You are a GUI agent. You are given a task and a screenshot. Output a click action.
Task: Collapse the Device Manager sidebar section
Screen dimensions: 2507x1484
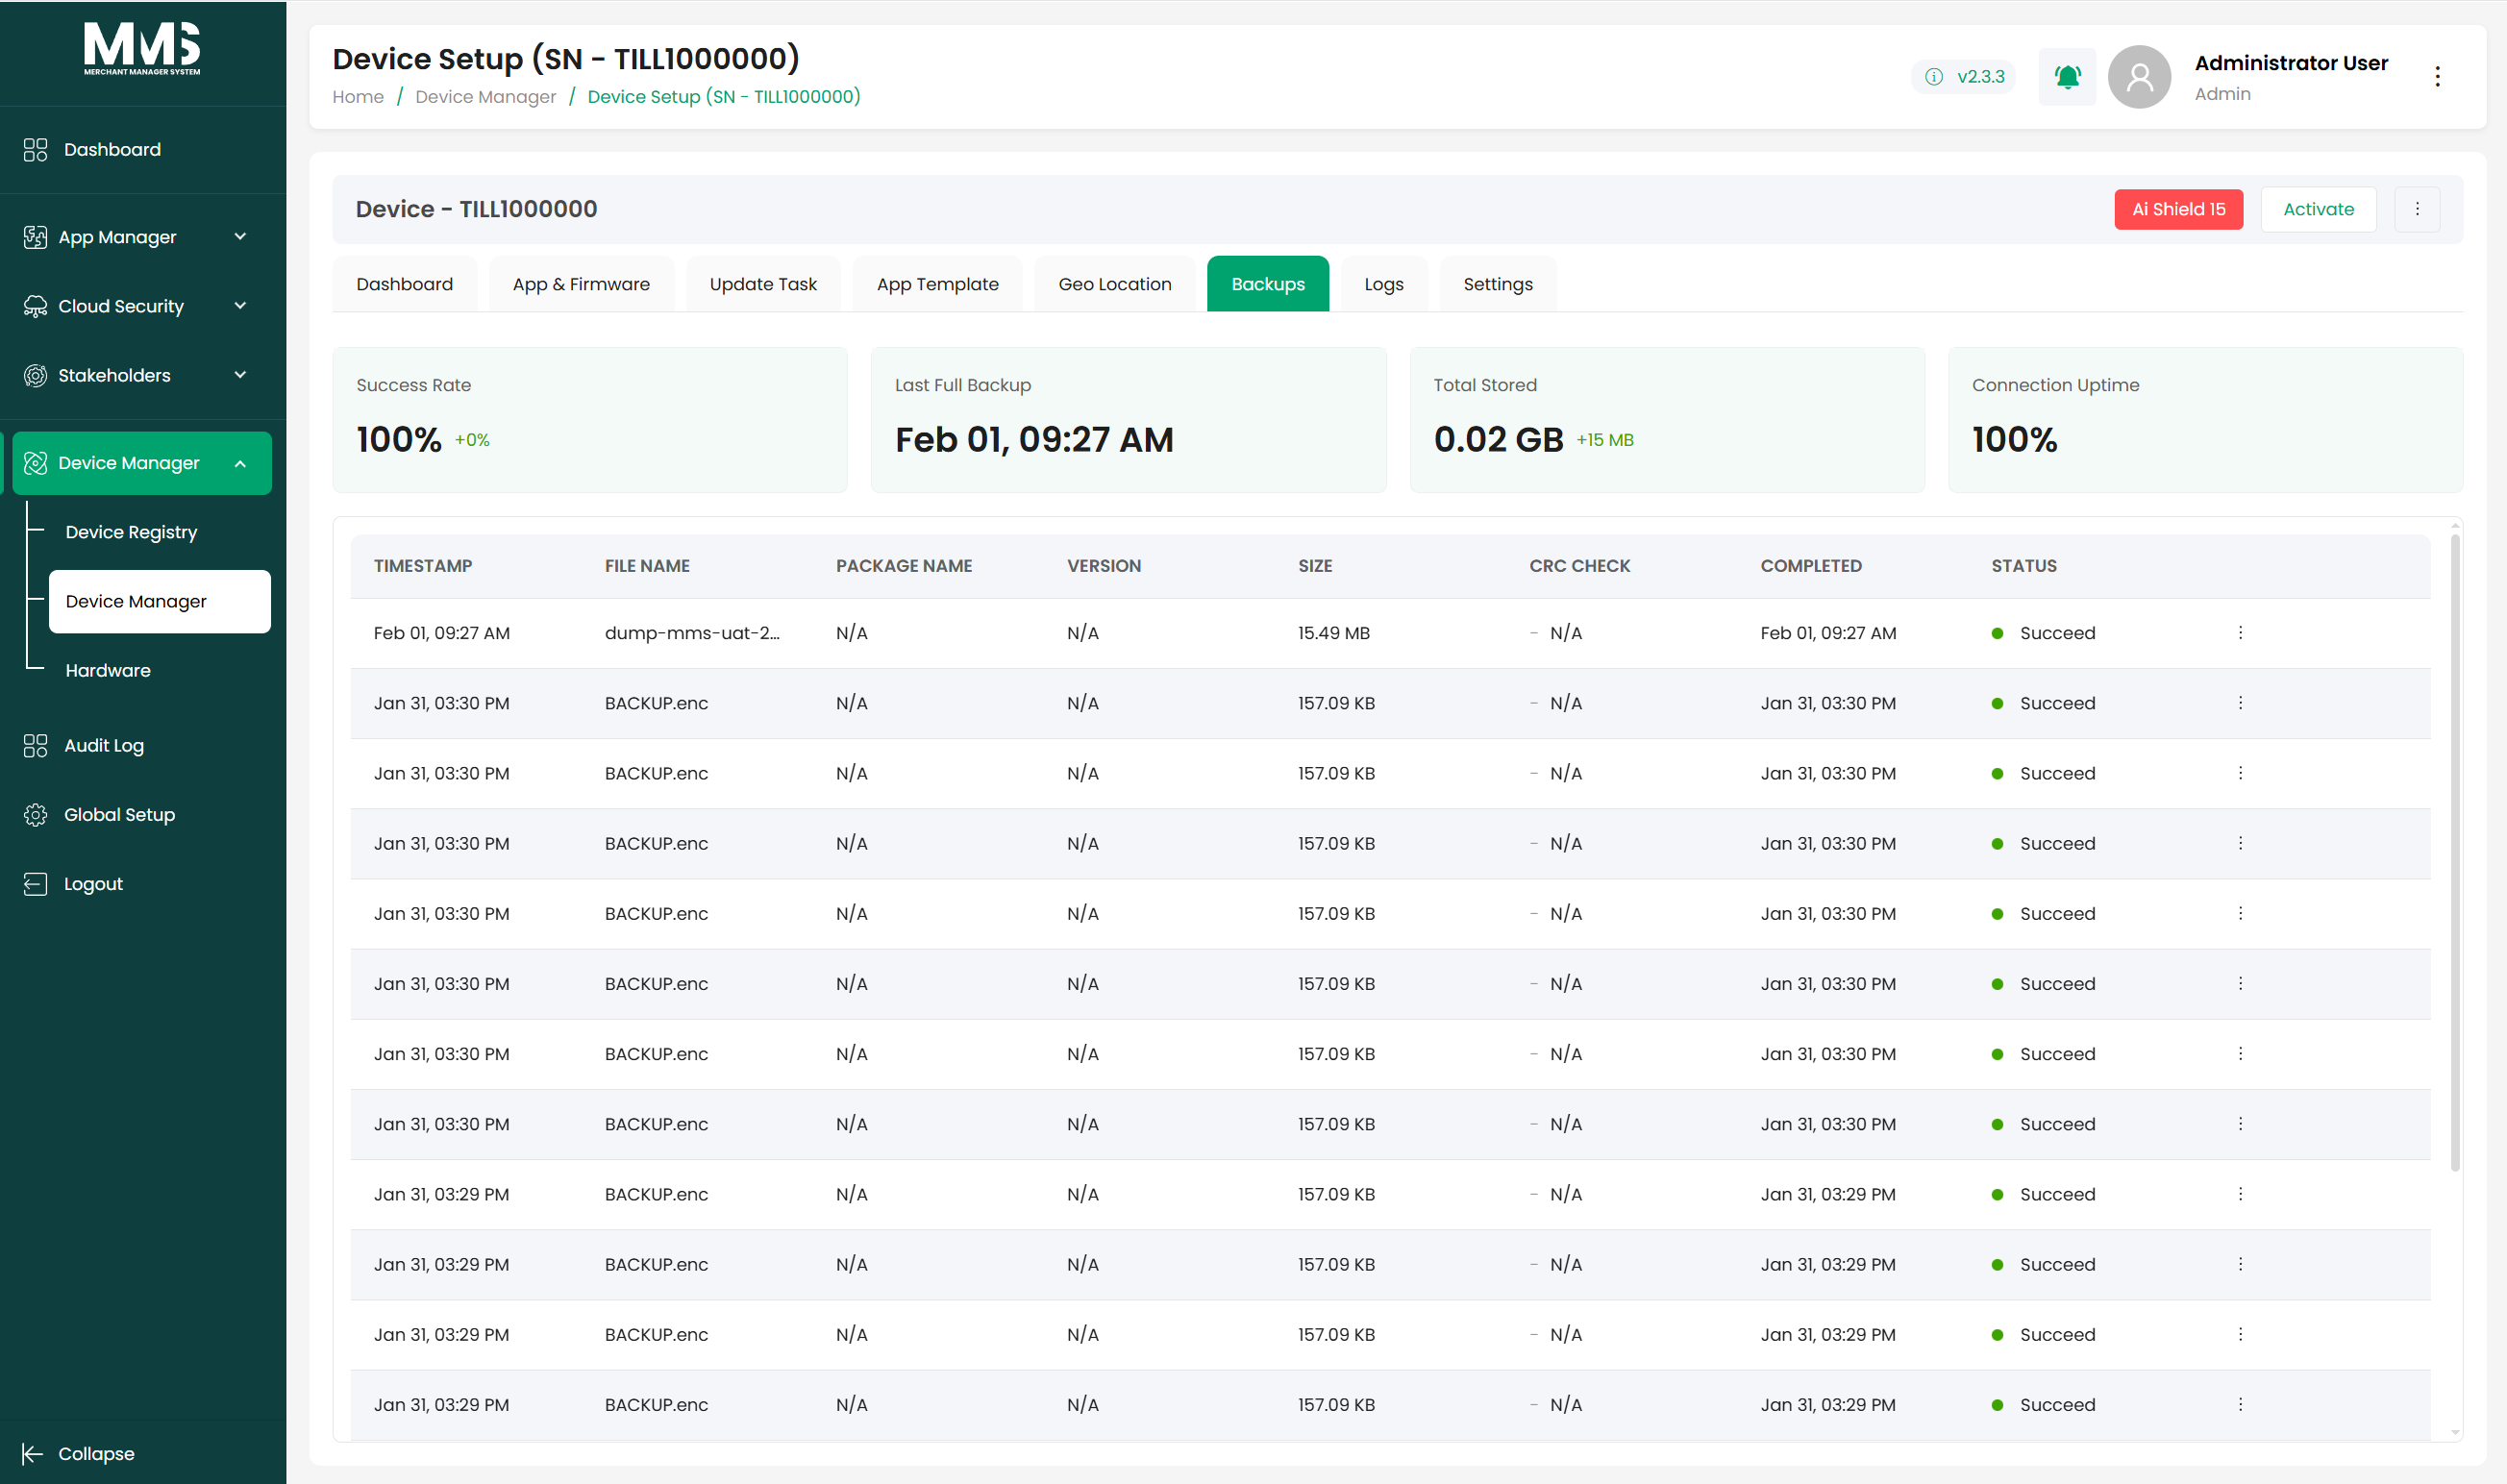tap(241, 463)
